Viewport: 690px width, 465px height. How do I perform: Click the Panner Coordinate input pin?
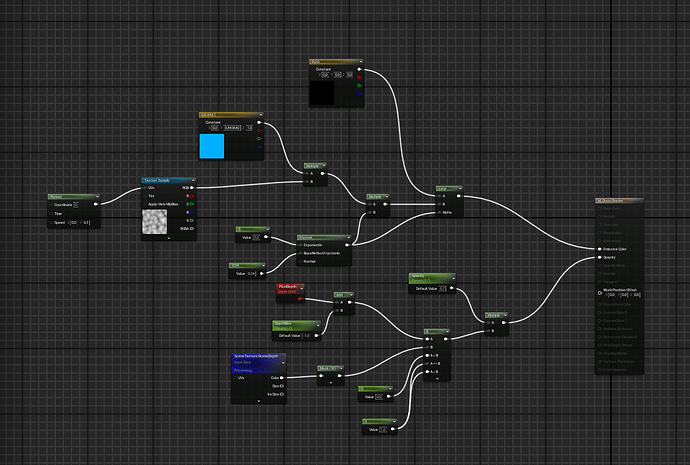(53, 205)
